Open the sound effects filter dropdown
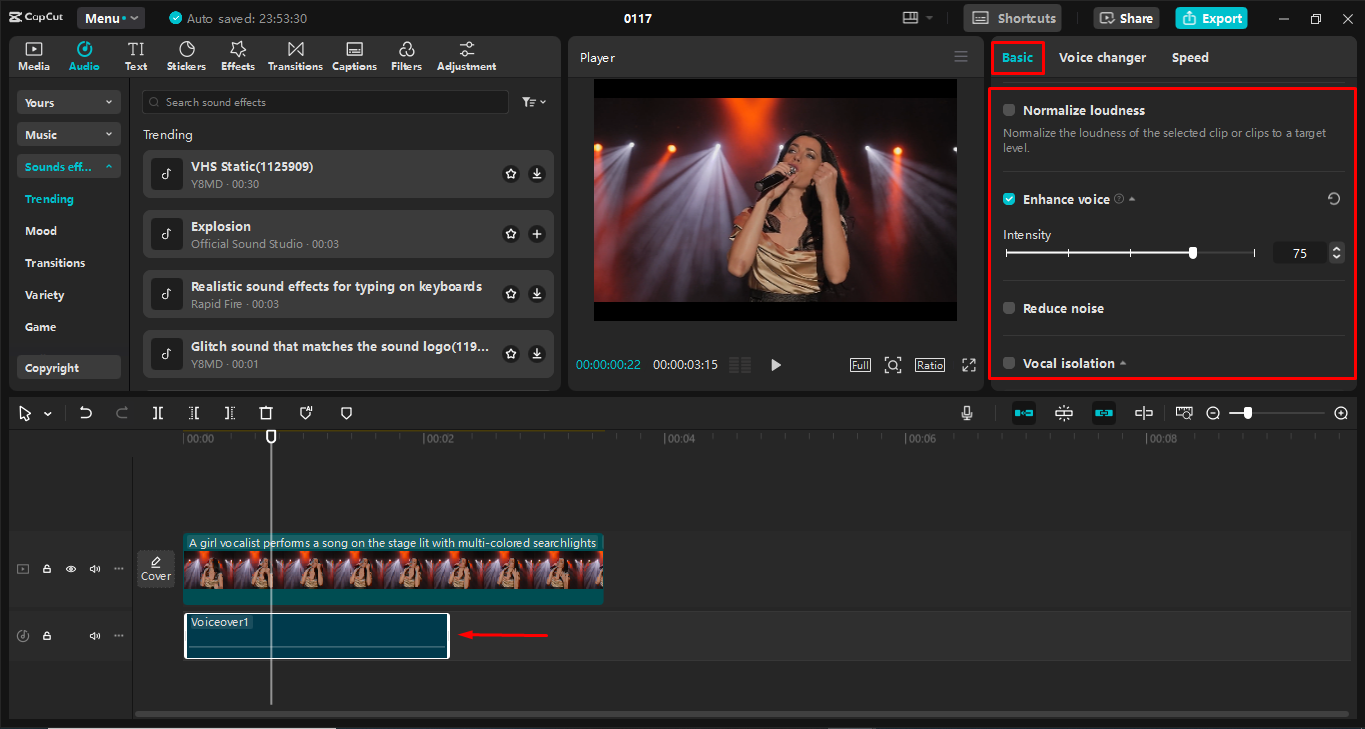 534,102
